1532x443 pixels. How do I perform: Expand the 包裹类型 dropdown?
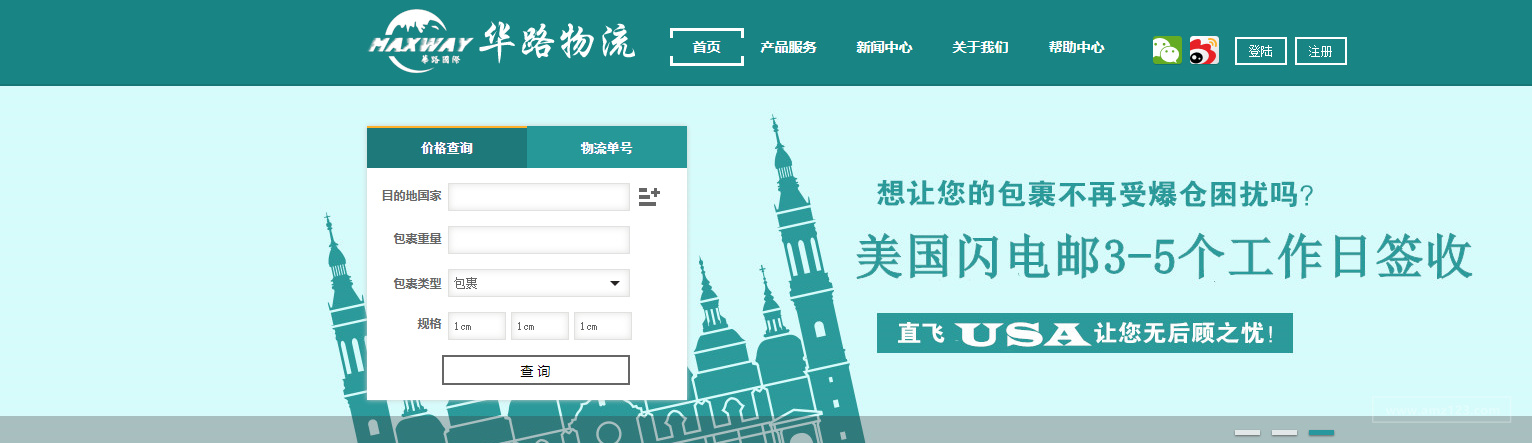539,283
